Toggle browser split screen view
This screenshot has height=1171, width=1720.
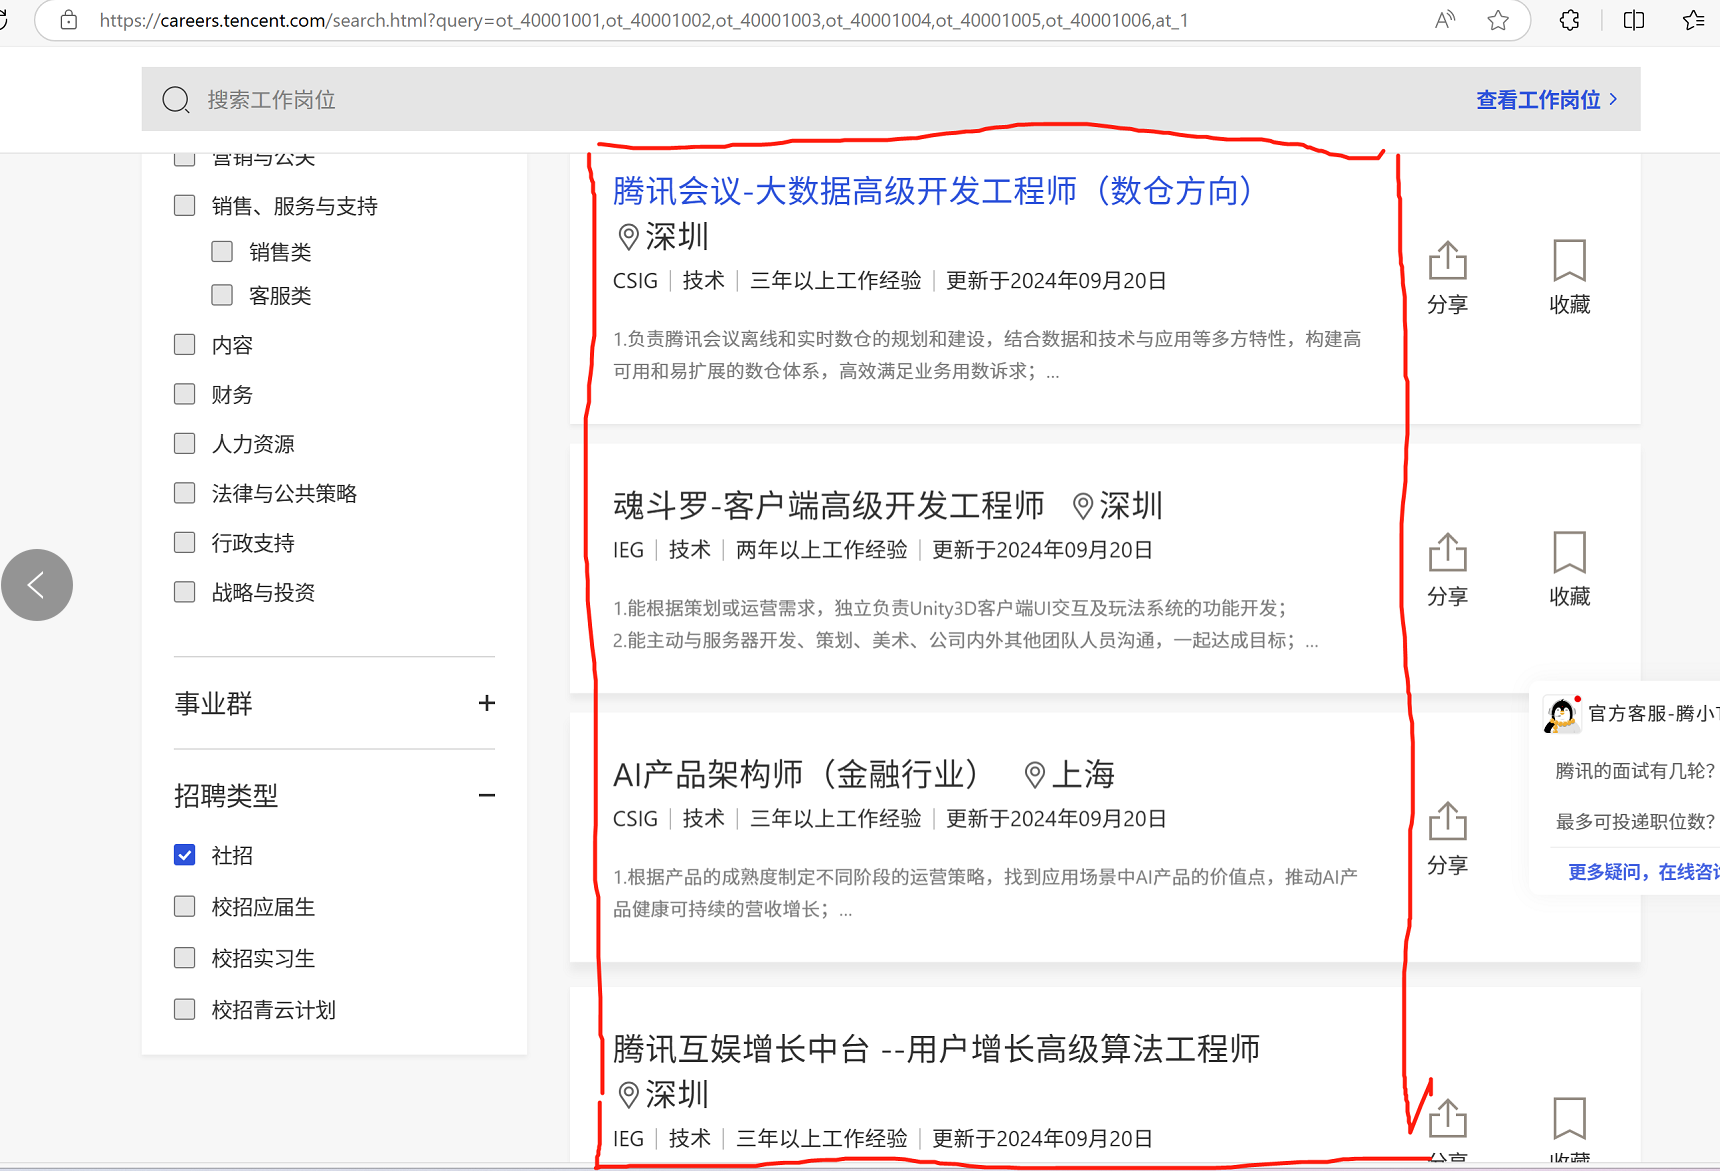tap(1634, 20)
